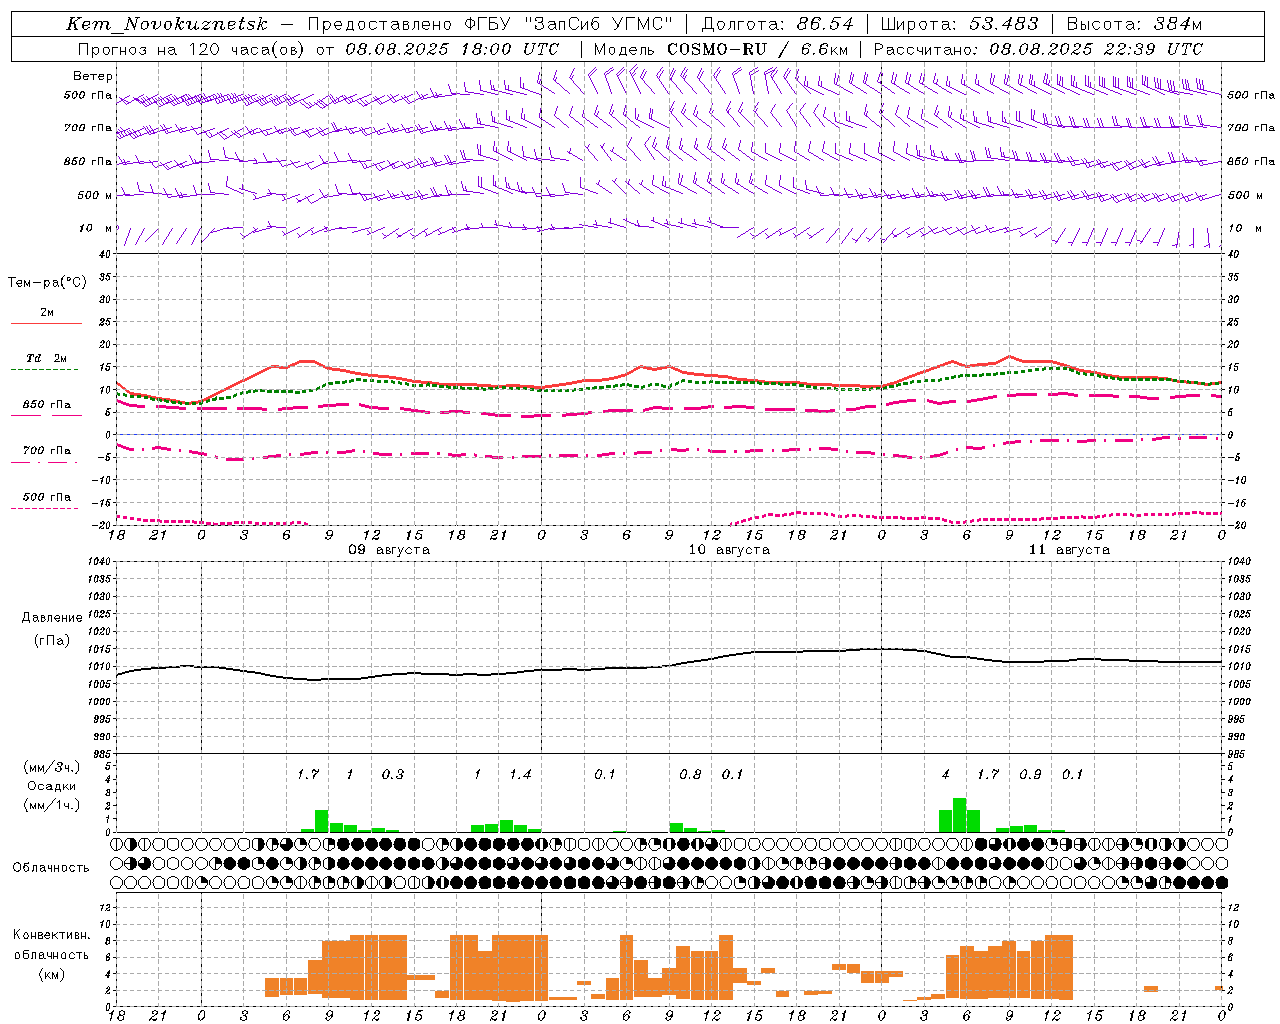1280x1024 pixels.
Task: Click the 1.4 precipitation amount
Action: coord(520,774)
